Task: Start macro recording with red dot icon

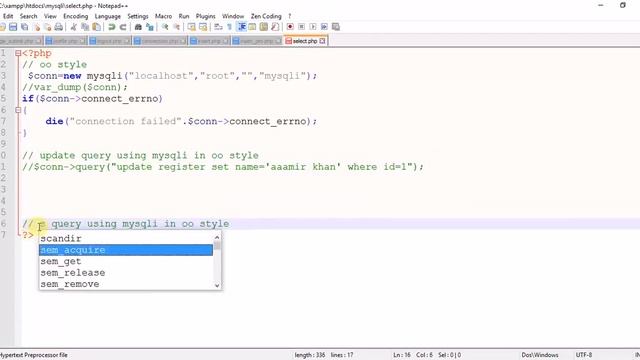Action: tap(290, 27)
